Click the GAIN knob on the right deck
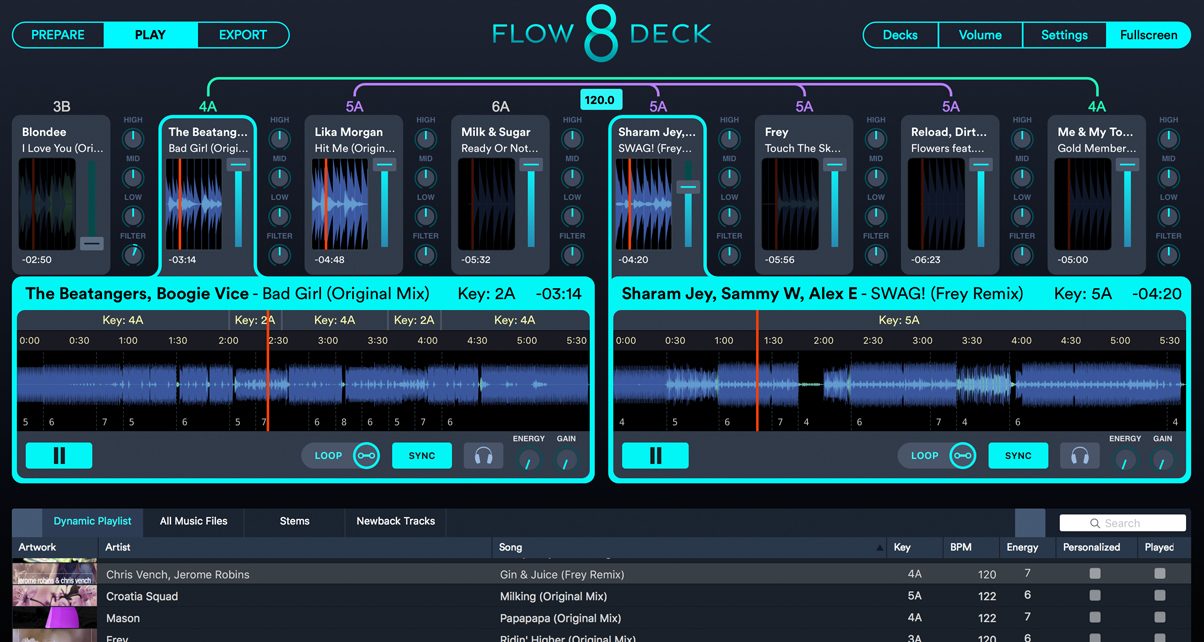The width and height of the screenshot is (1204, 642). click(x=1162, y=460)
